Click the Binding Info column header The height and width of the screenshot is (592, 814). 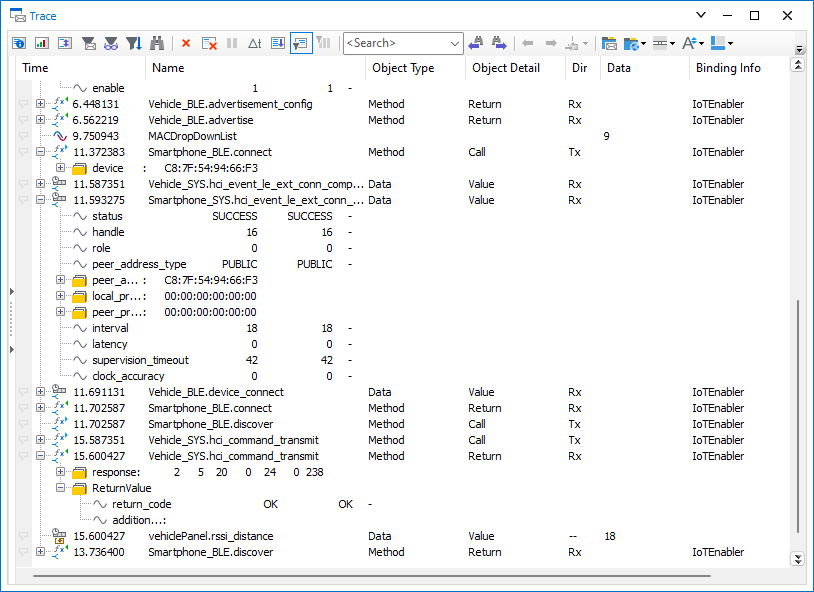pos(739,68)
